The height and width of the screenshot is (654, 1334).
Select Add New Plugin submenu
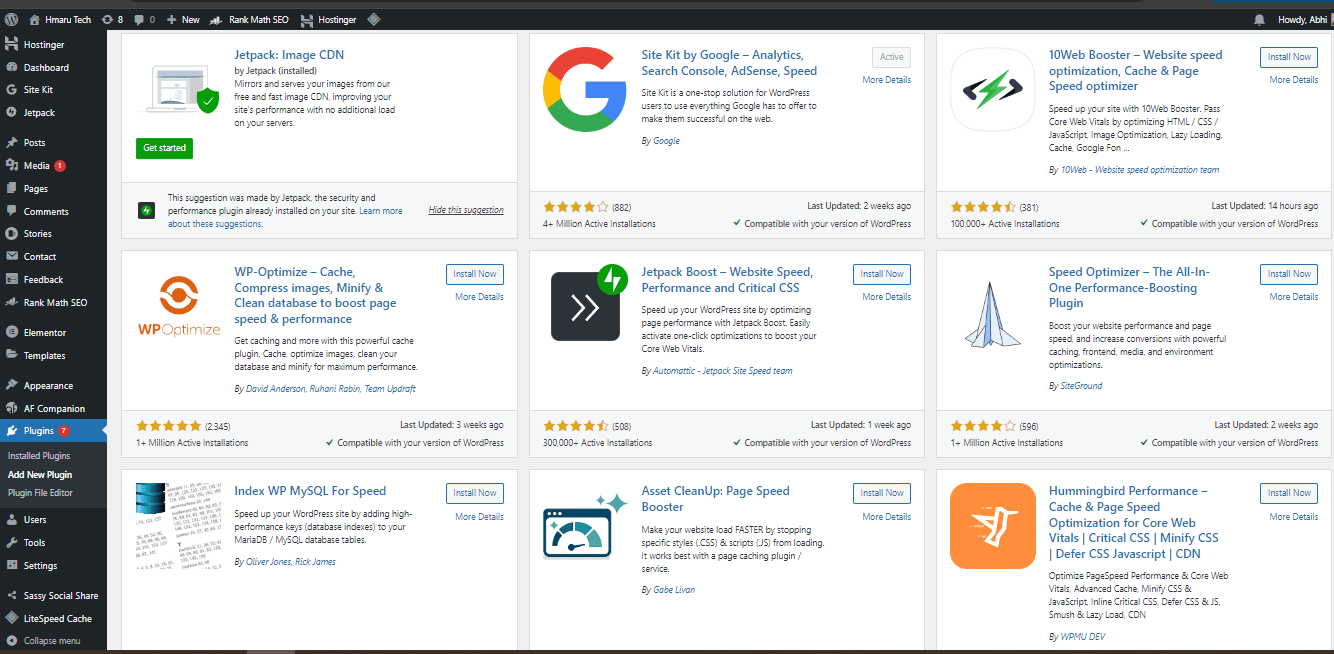pos(40,475)
